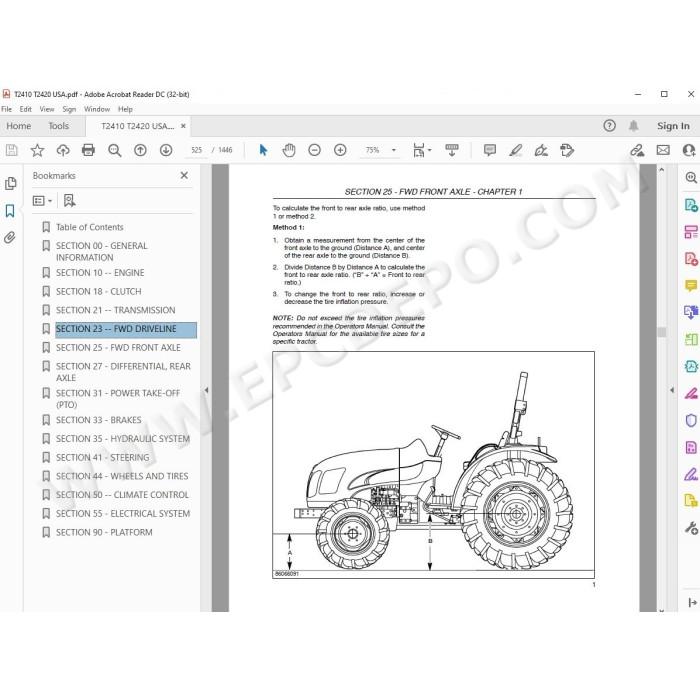The width and height of the screenshot is (700, 700).
Task: Click Sign In button
Action: coord(673,126)
